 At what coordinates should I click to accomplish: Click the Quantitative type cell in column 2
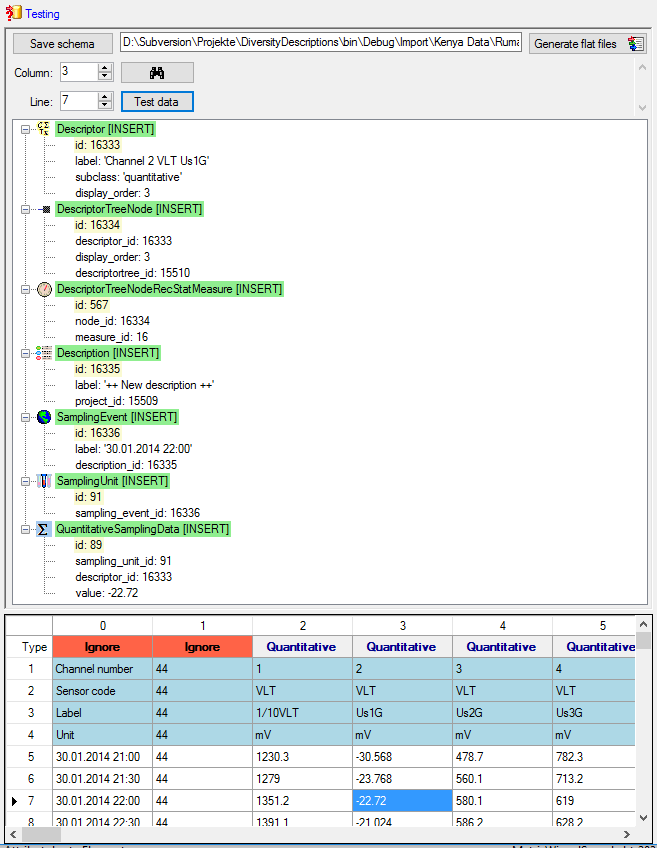pyautogui.click(x=302, y=647)
